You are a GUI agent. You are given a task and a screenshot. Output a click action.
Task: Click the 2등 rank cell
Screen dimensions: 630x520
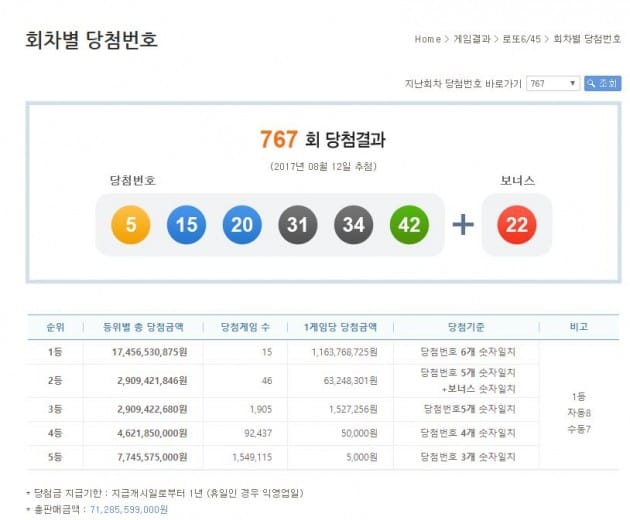coord(55,381)
